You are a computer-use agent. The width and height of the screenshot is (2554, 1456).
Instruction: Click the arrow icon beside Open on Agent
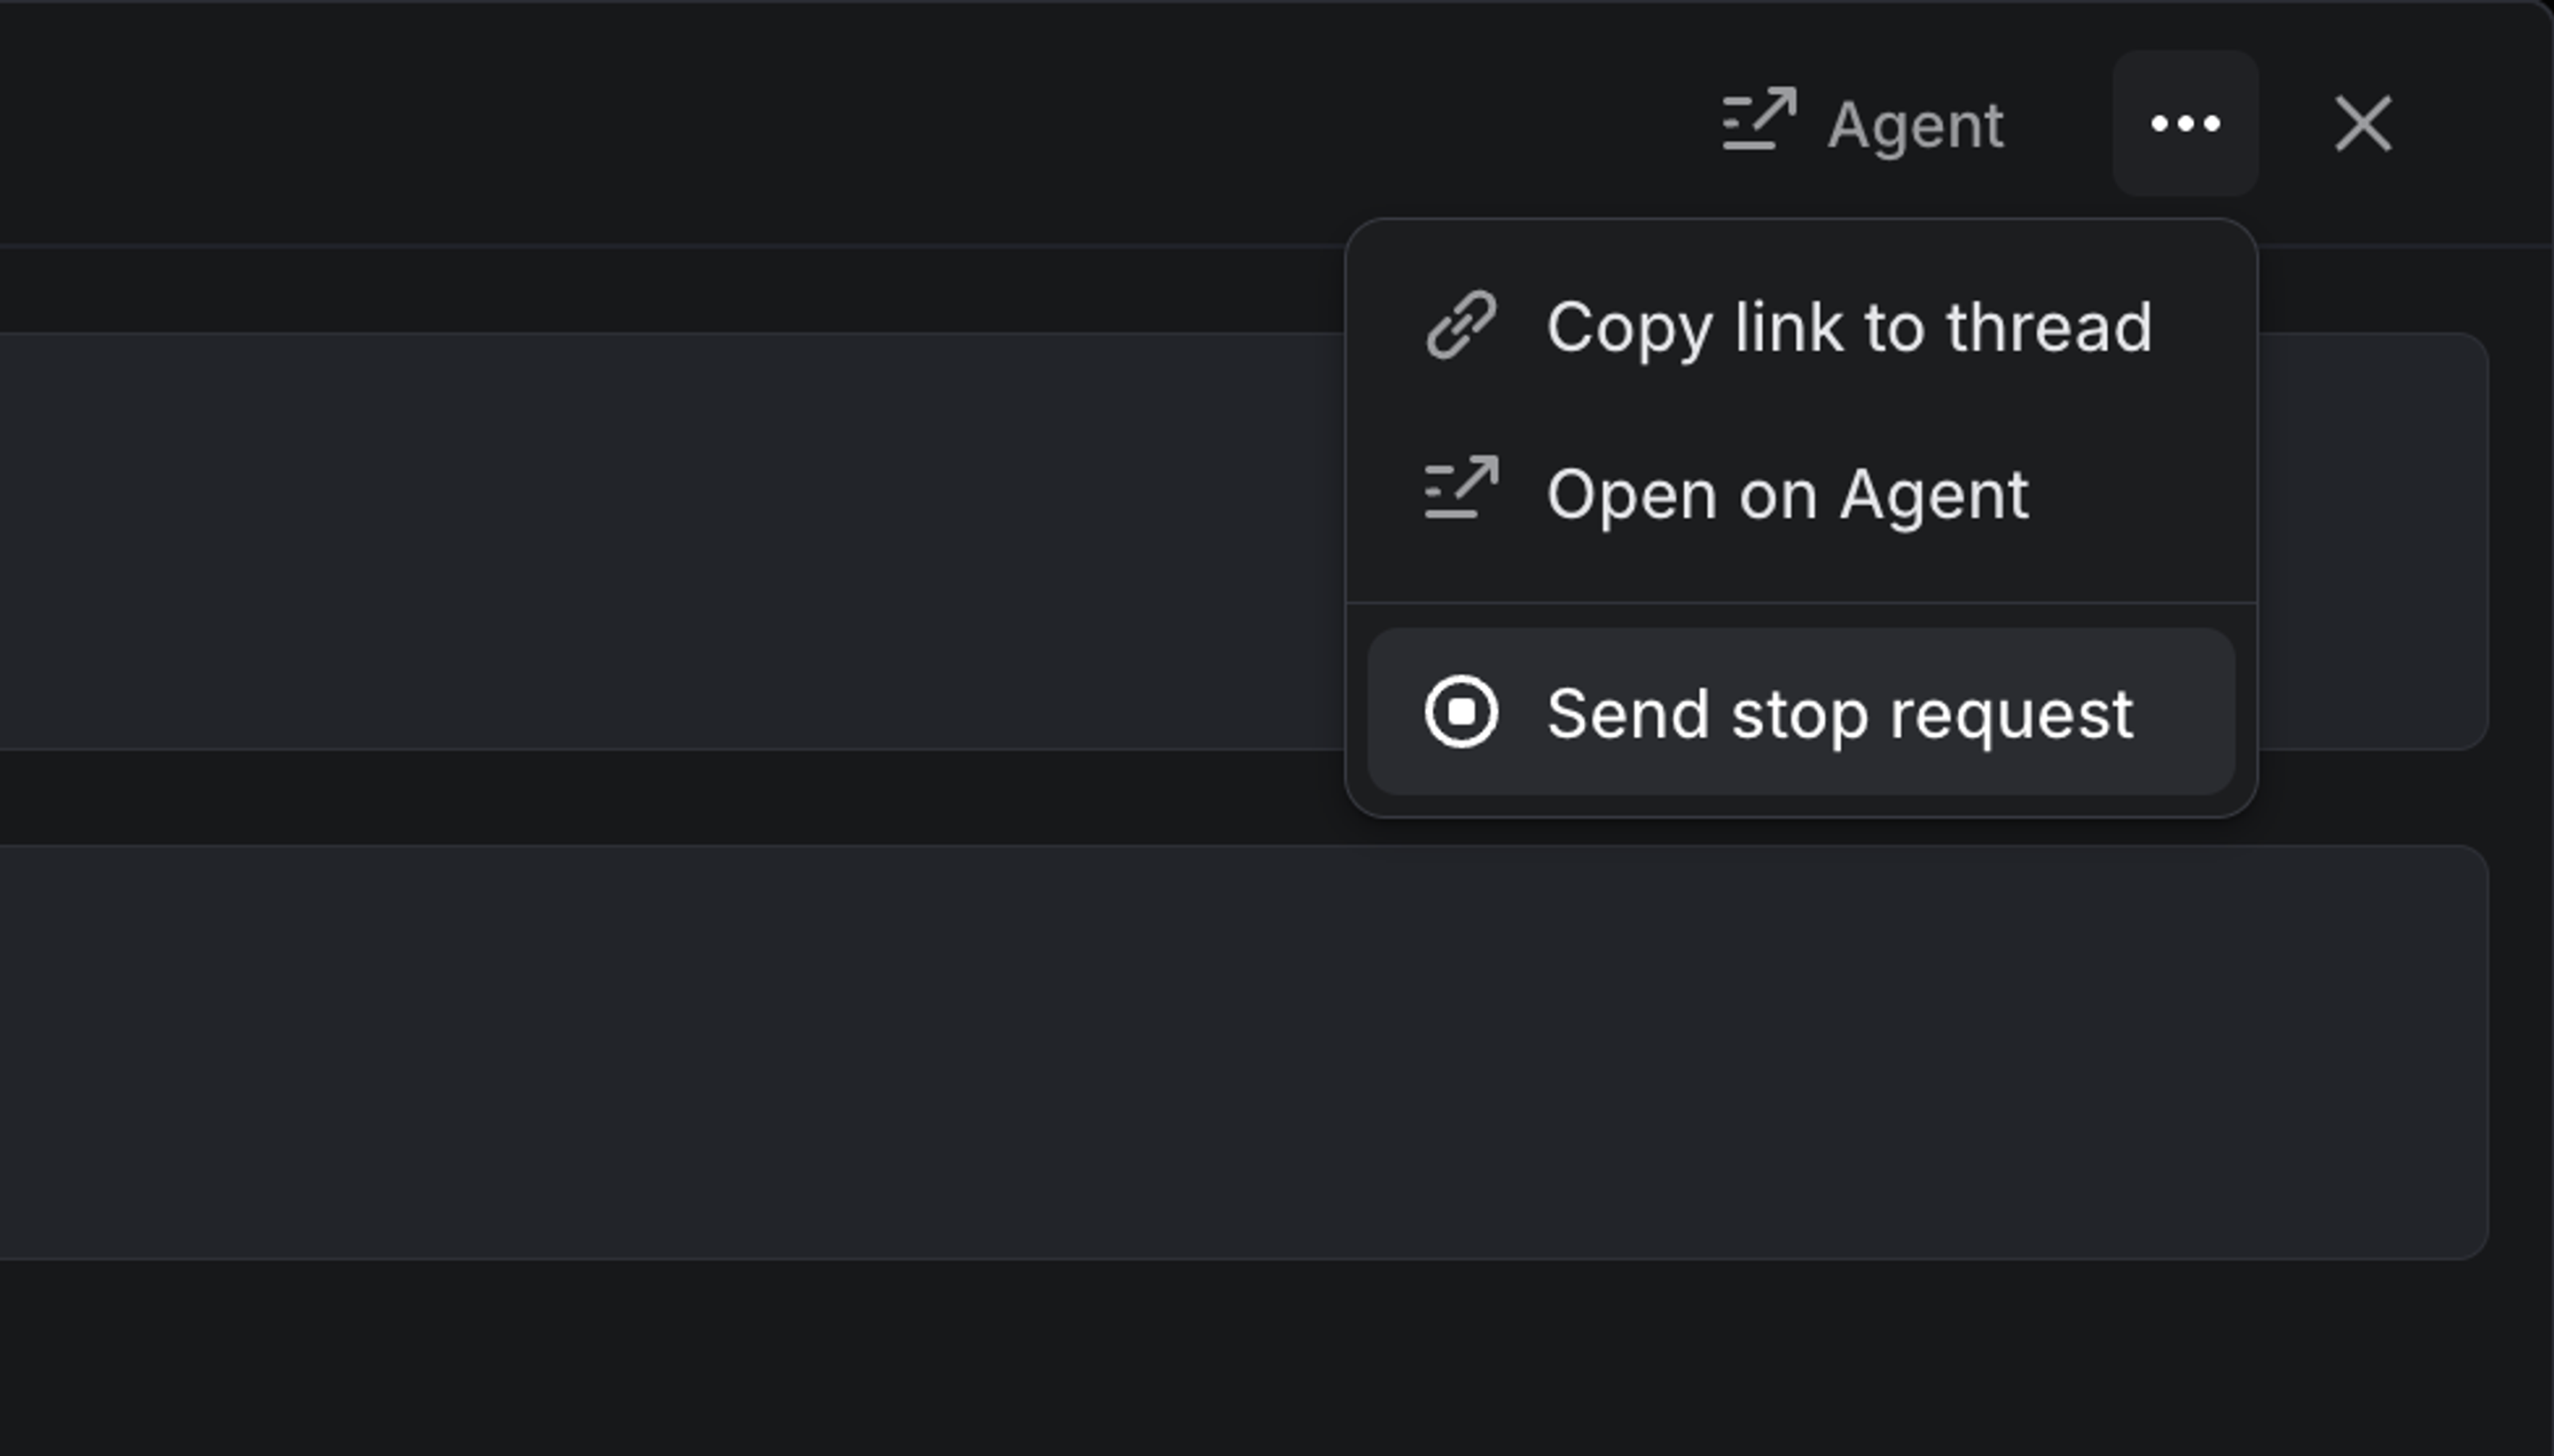coord(1461,490)
